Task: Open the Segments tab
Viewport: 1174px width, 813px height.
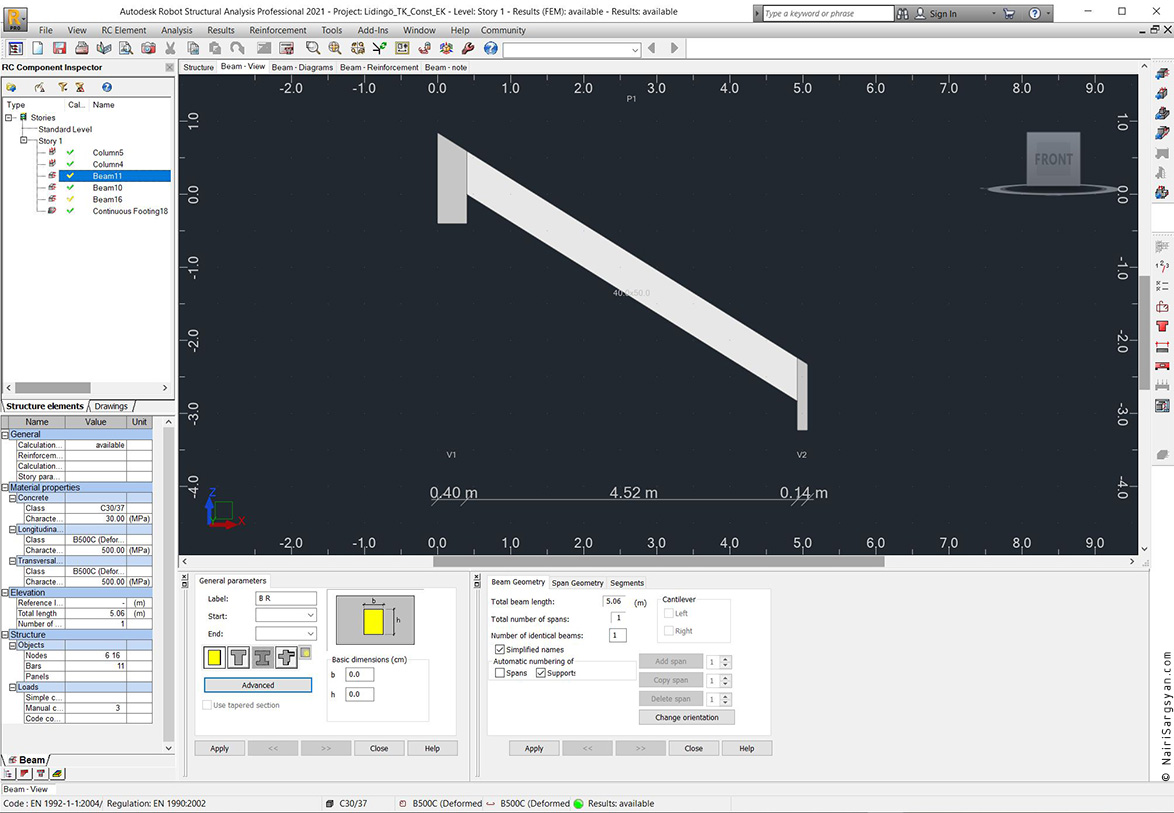Action: coord(627,582)
